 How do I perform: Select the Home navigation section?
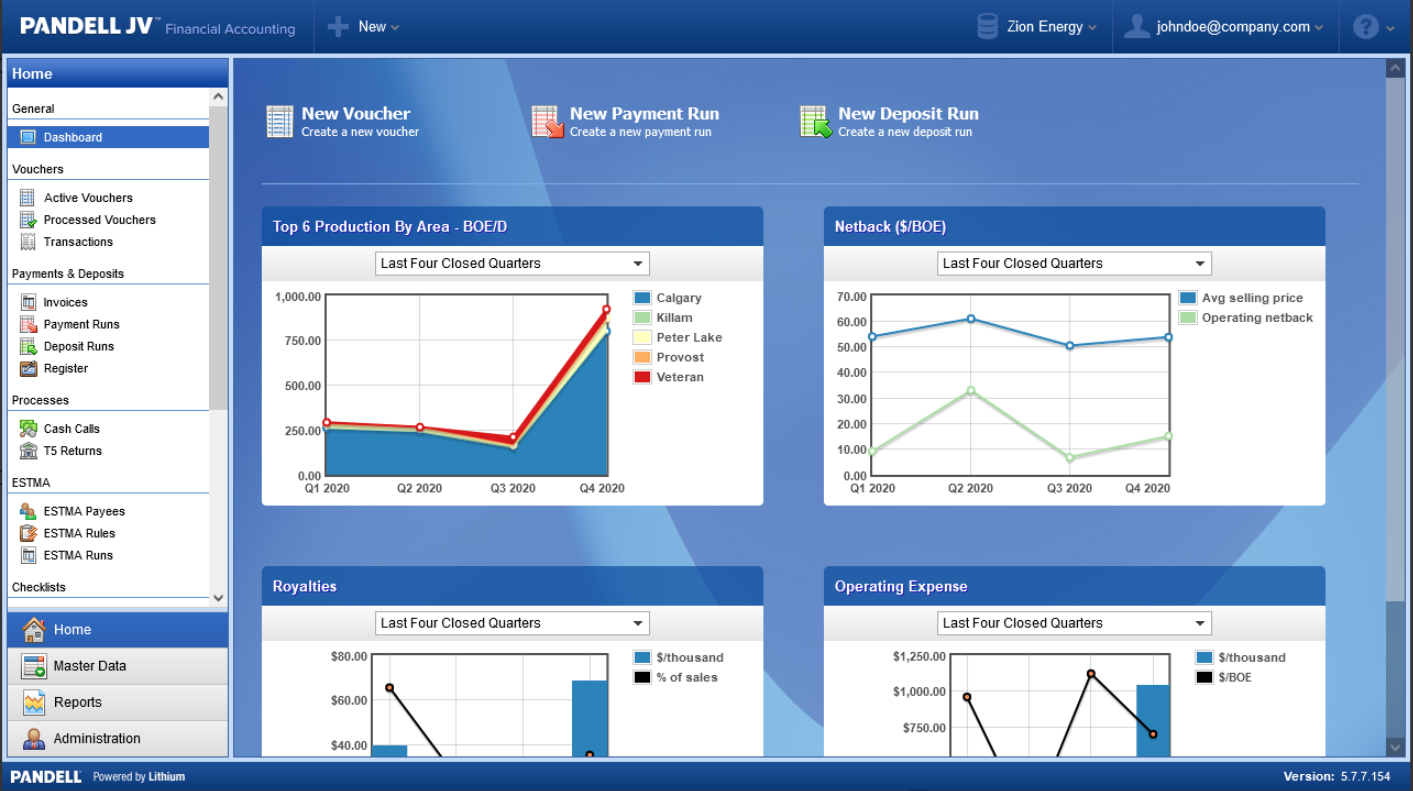tap(118, 629)
